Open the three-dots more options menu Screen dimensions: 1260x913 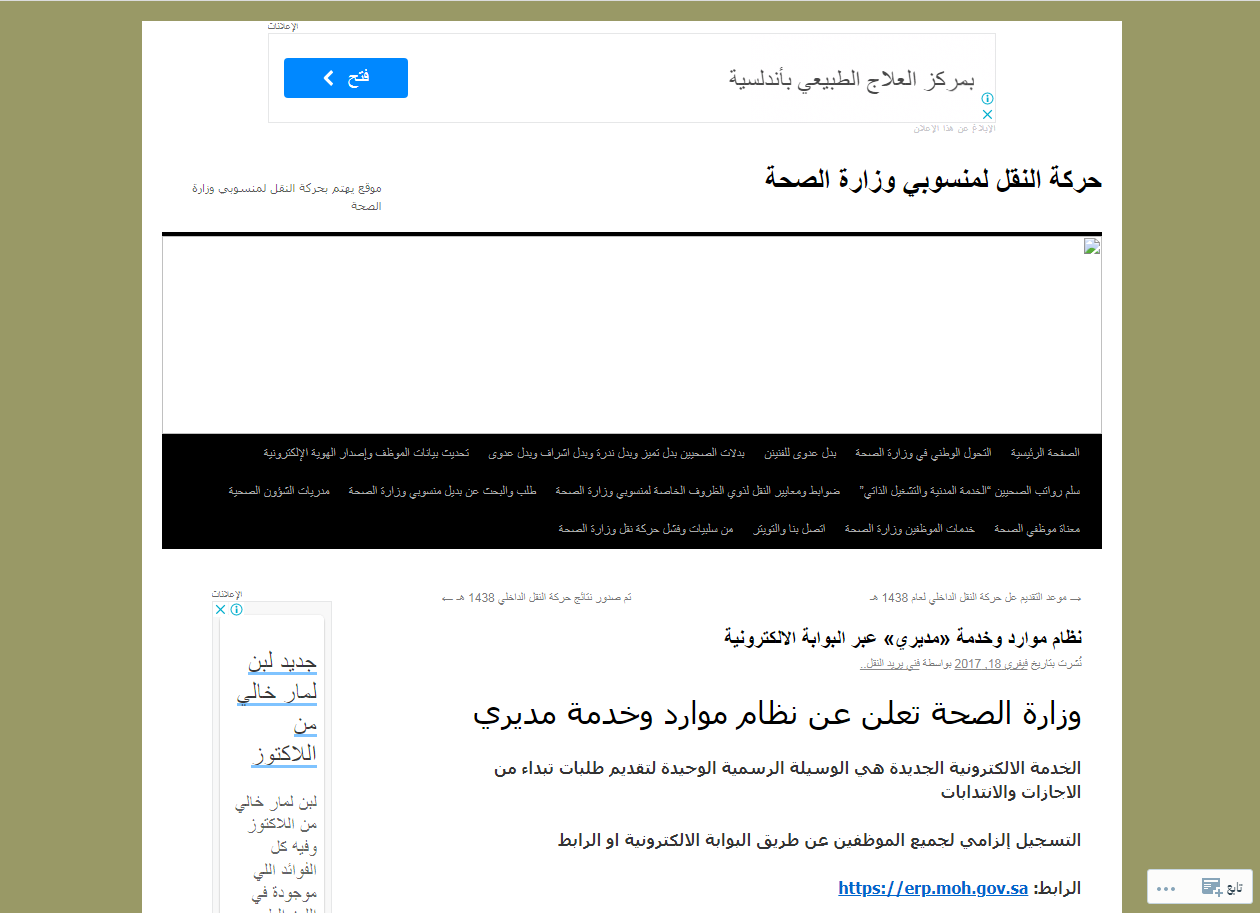[x=1166, y=888]
